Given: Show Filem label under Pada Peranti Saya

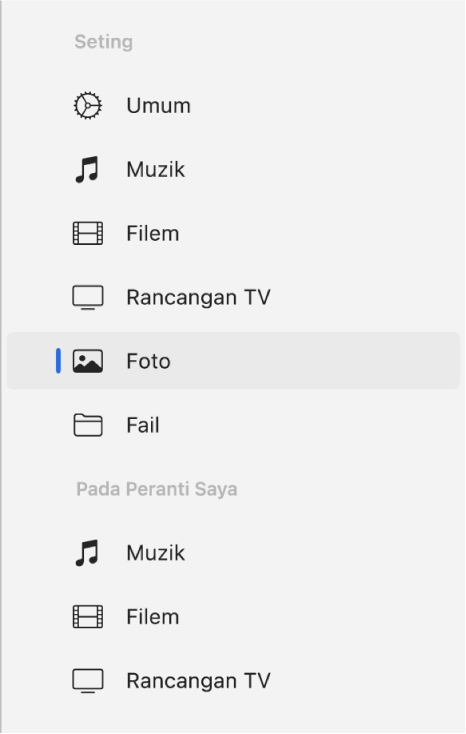Looking at the screenshot, I should pyautogui.click(x=153, y=617).
